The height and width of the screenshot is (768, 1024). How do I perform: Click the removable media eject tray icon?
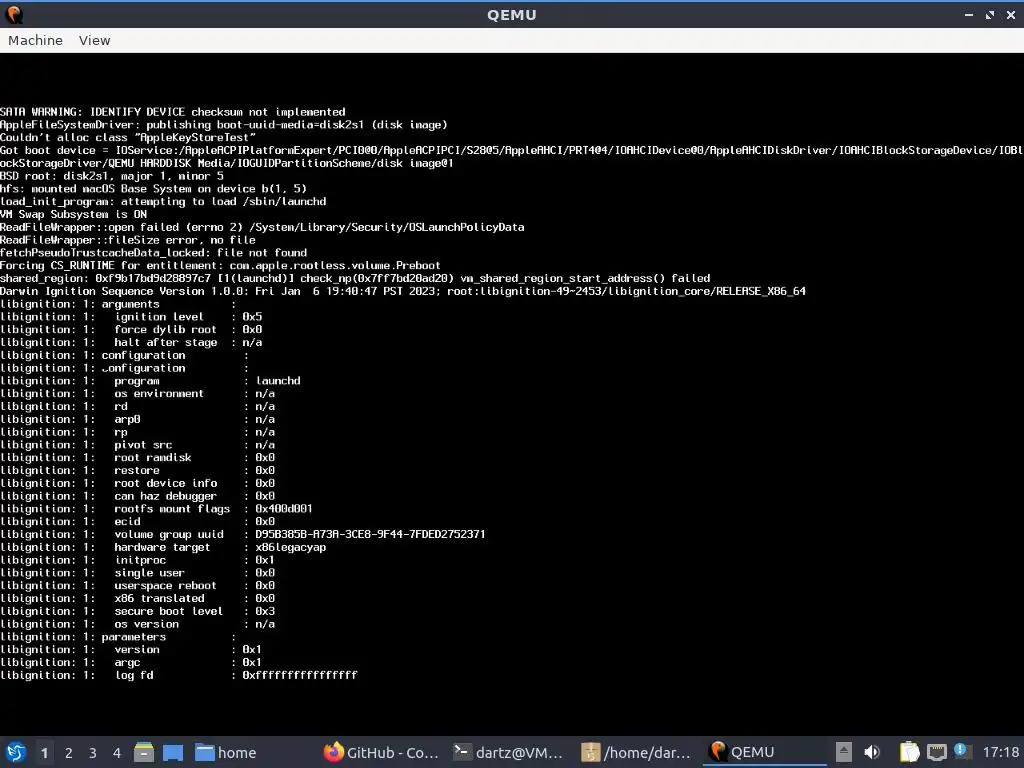(844, 752)
